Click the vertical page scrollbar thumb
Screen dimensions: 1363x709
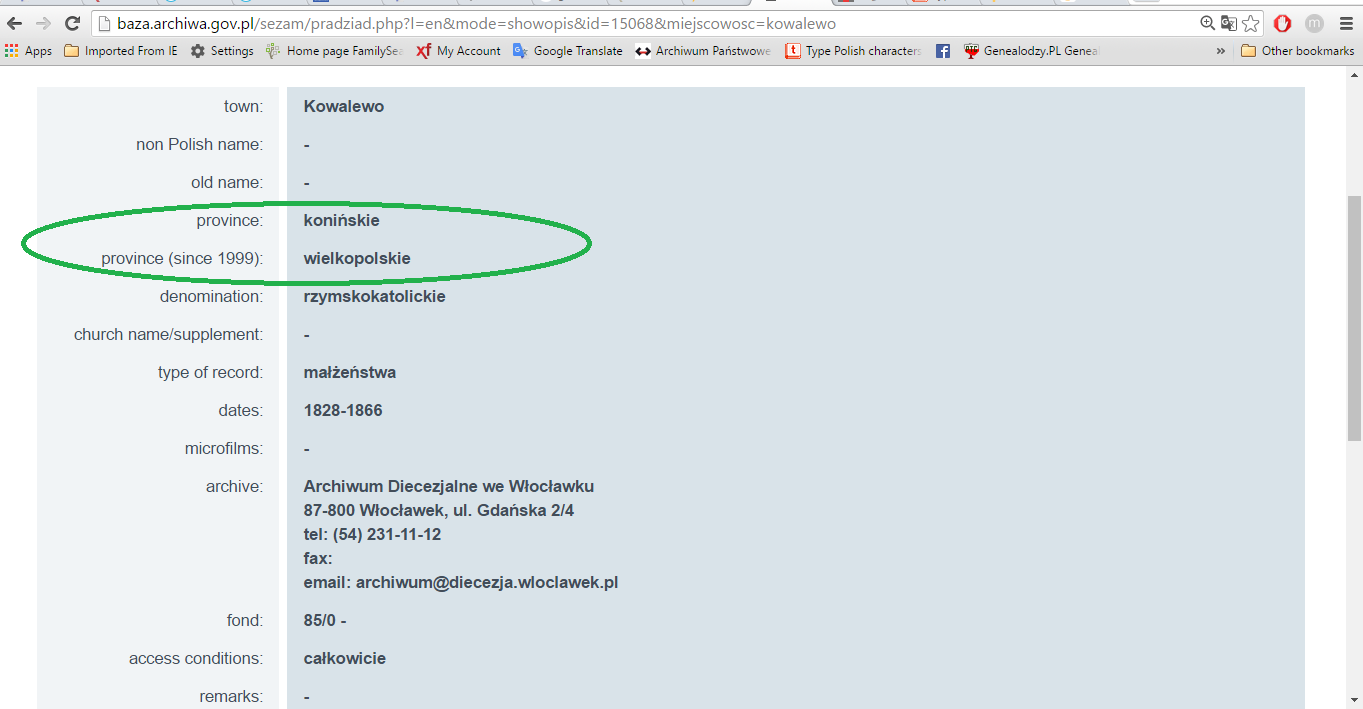point(1354,318)
